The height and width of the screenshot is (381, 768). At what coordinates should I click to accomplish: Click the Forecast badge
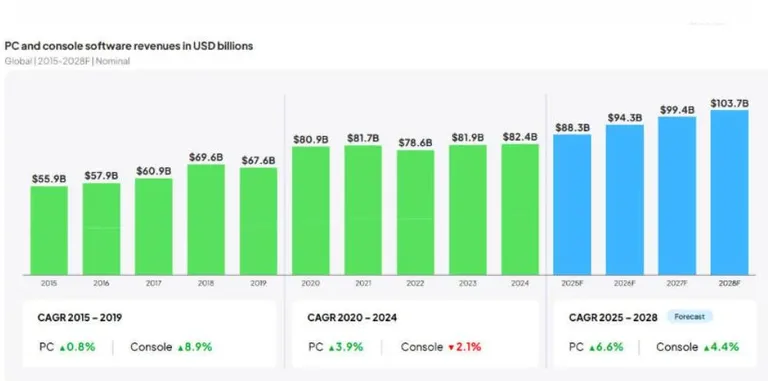pos(690,317)
